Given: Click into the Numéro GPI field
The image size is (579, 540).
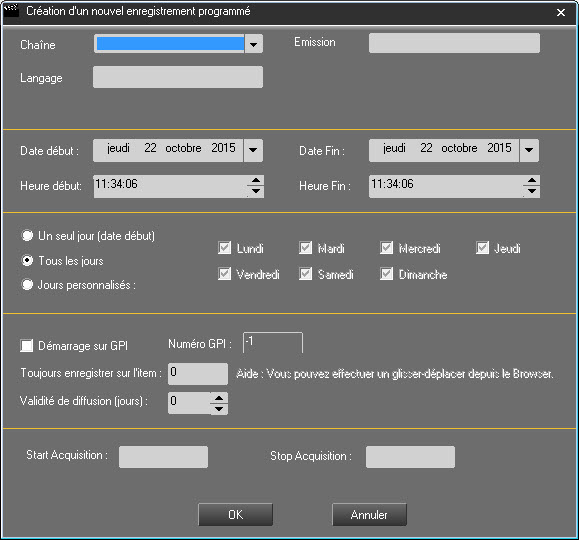Looking at the screenshot, I should [273, 342].
